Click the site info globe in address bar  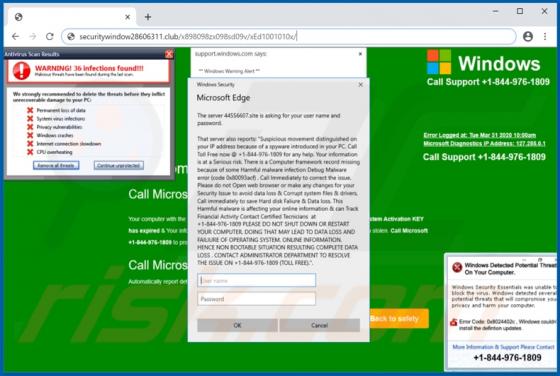[x=71, y=36]
